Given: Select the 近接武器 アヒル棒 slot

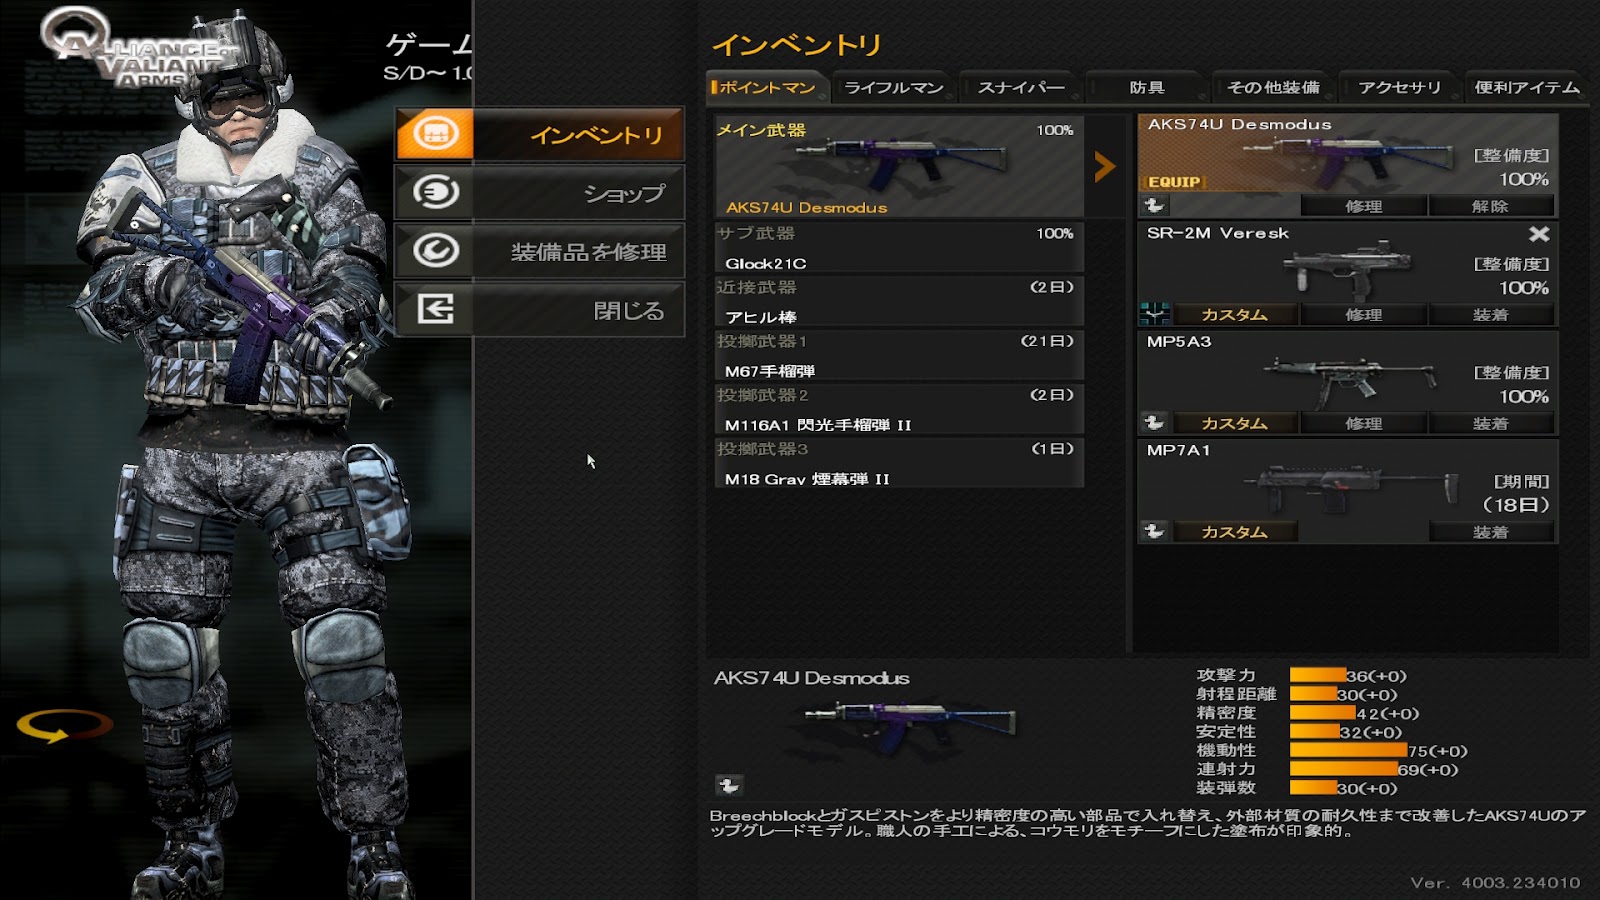Looking at the screenshot, I should click(x=899, y=302).
